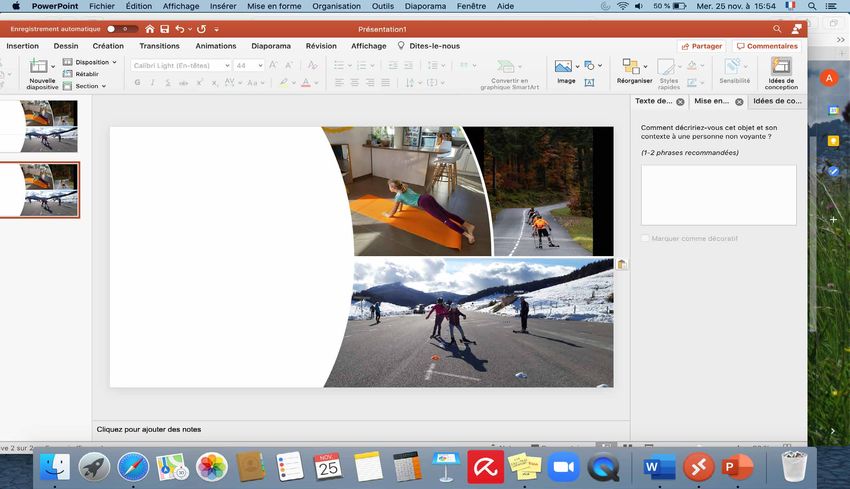Open Zoom app from the Dock
The width and height of the screenshot is (850, 489).
point(564,466)
